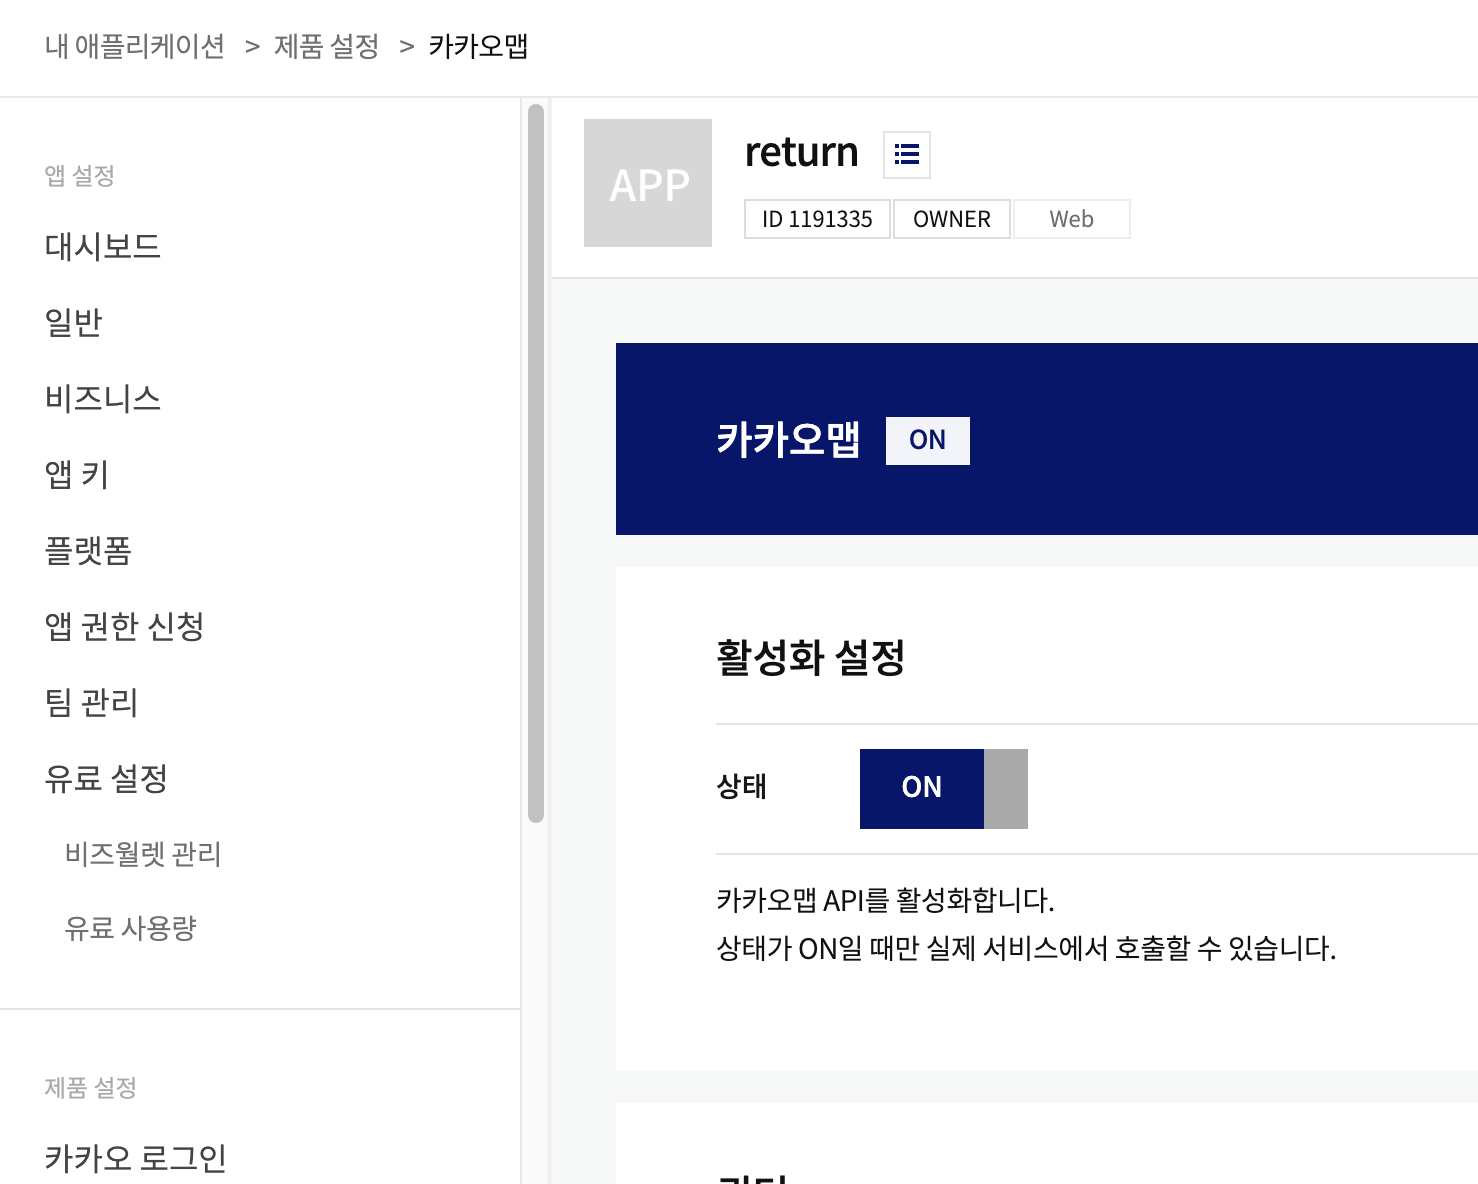Open the 제품 설정 breadcrumb link
The image size is (1478, 1184).
click(x=327, y=46)
